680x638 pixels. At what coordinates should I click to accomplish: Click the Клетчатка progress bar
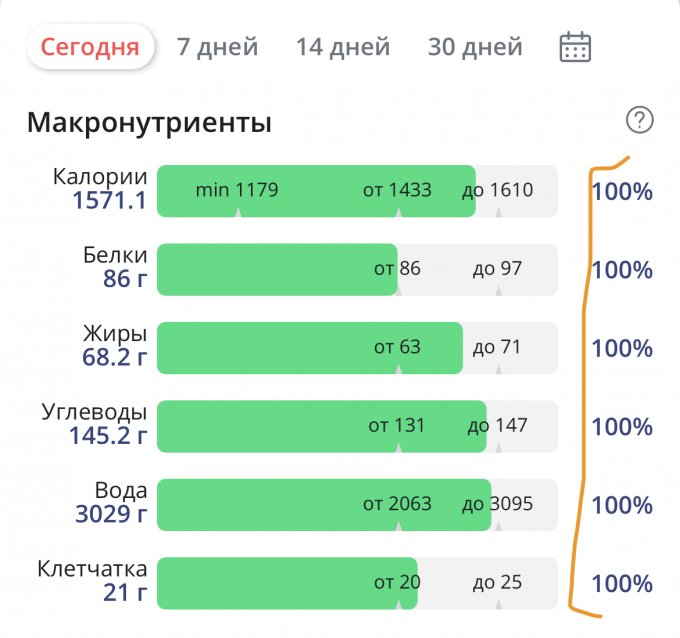click(x=357, y=583)
